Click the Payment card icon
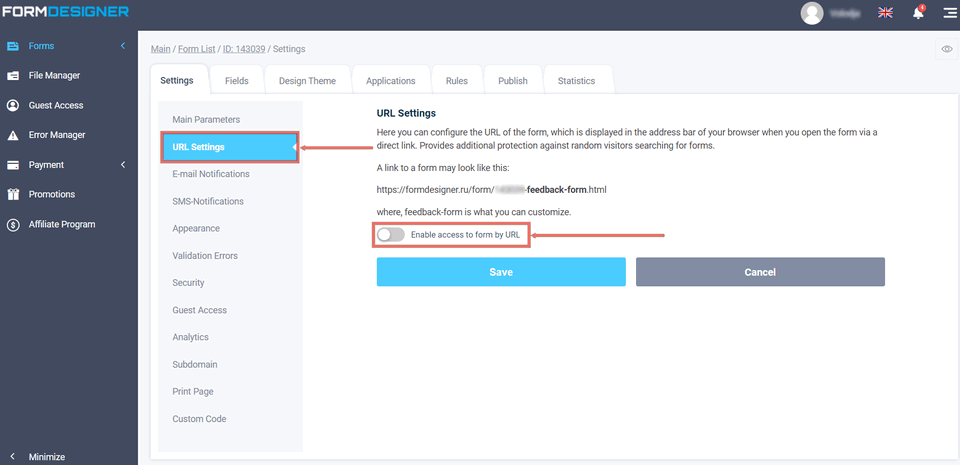This screenshot has height=465, width=960. point(13,165)
